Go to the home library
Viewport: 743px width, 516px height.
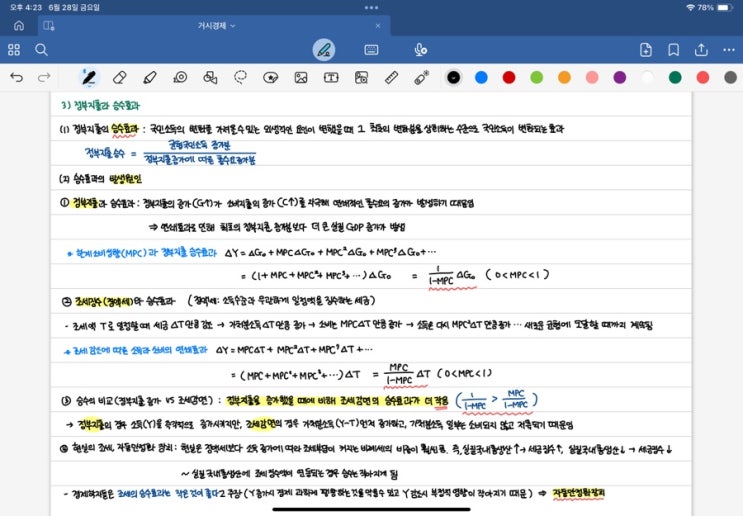pyautogui.click(x=19, y=26)
